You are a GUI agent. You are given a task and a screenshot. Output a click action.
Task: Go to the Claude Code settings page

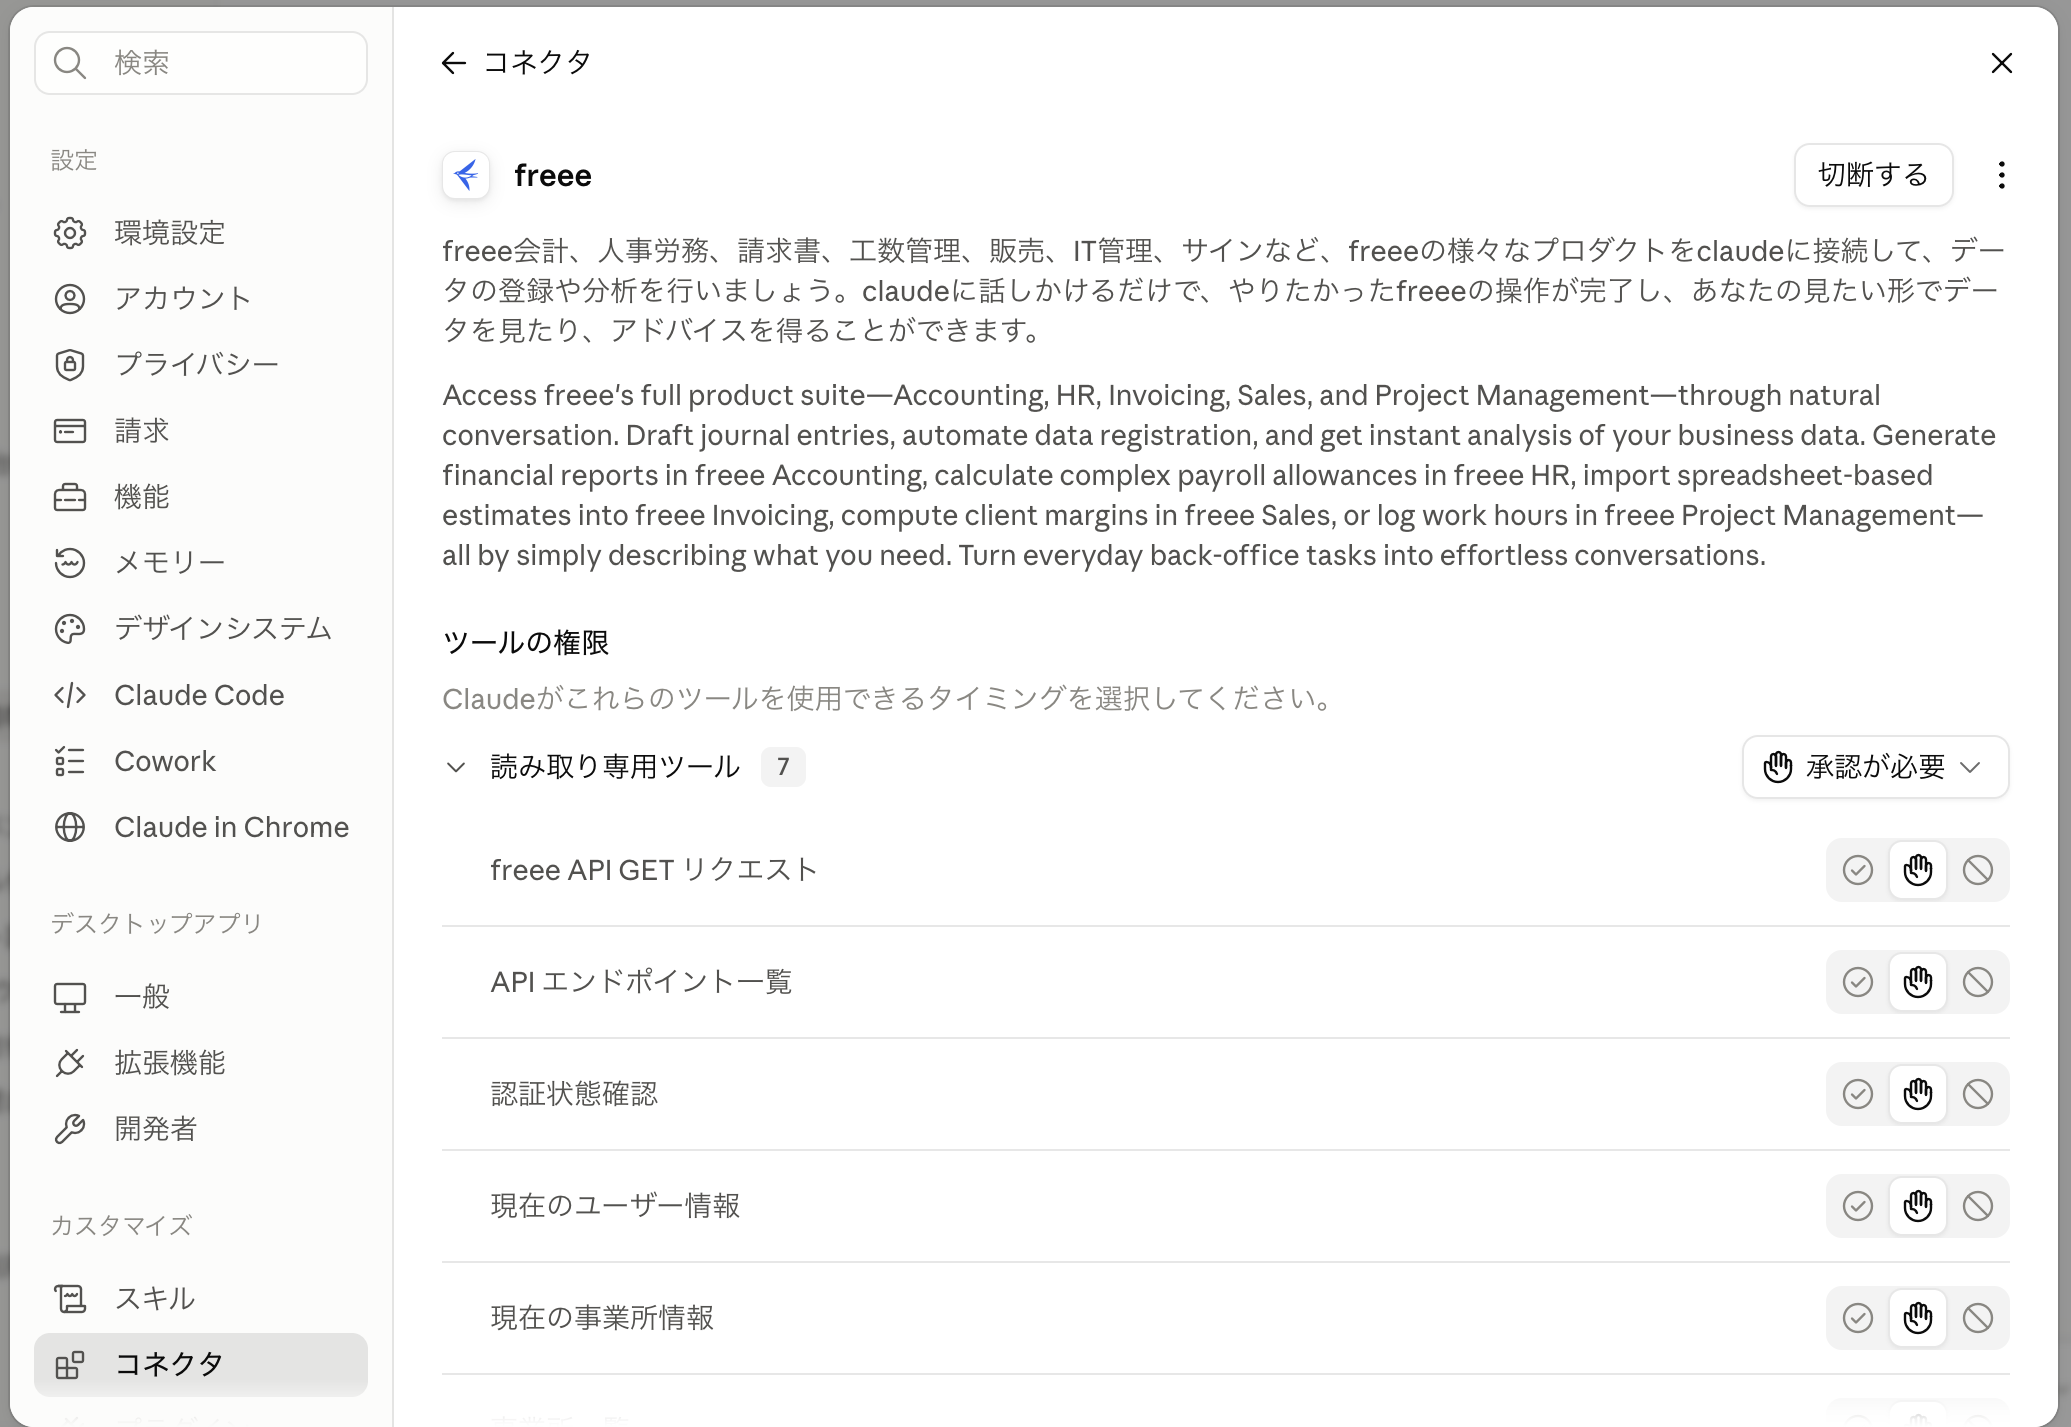[201, 695]
